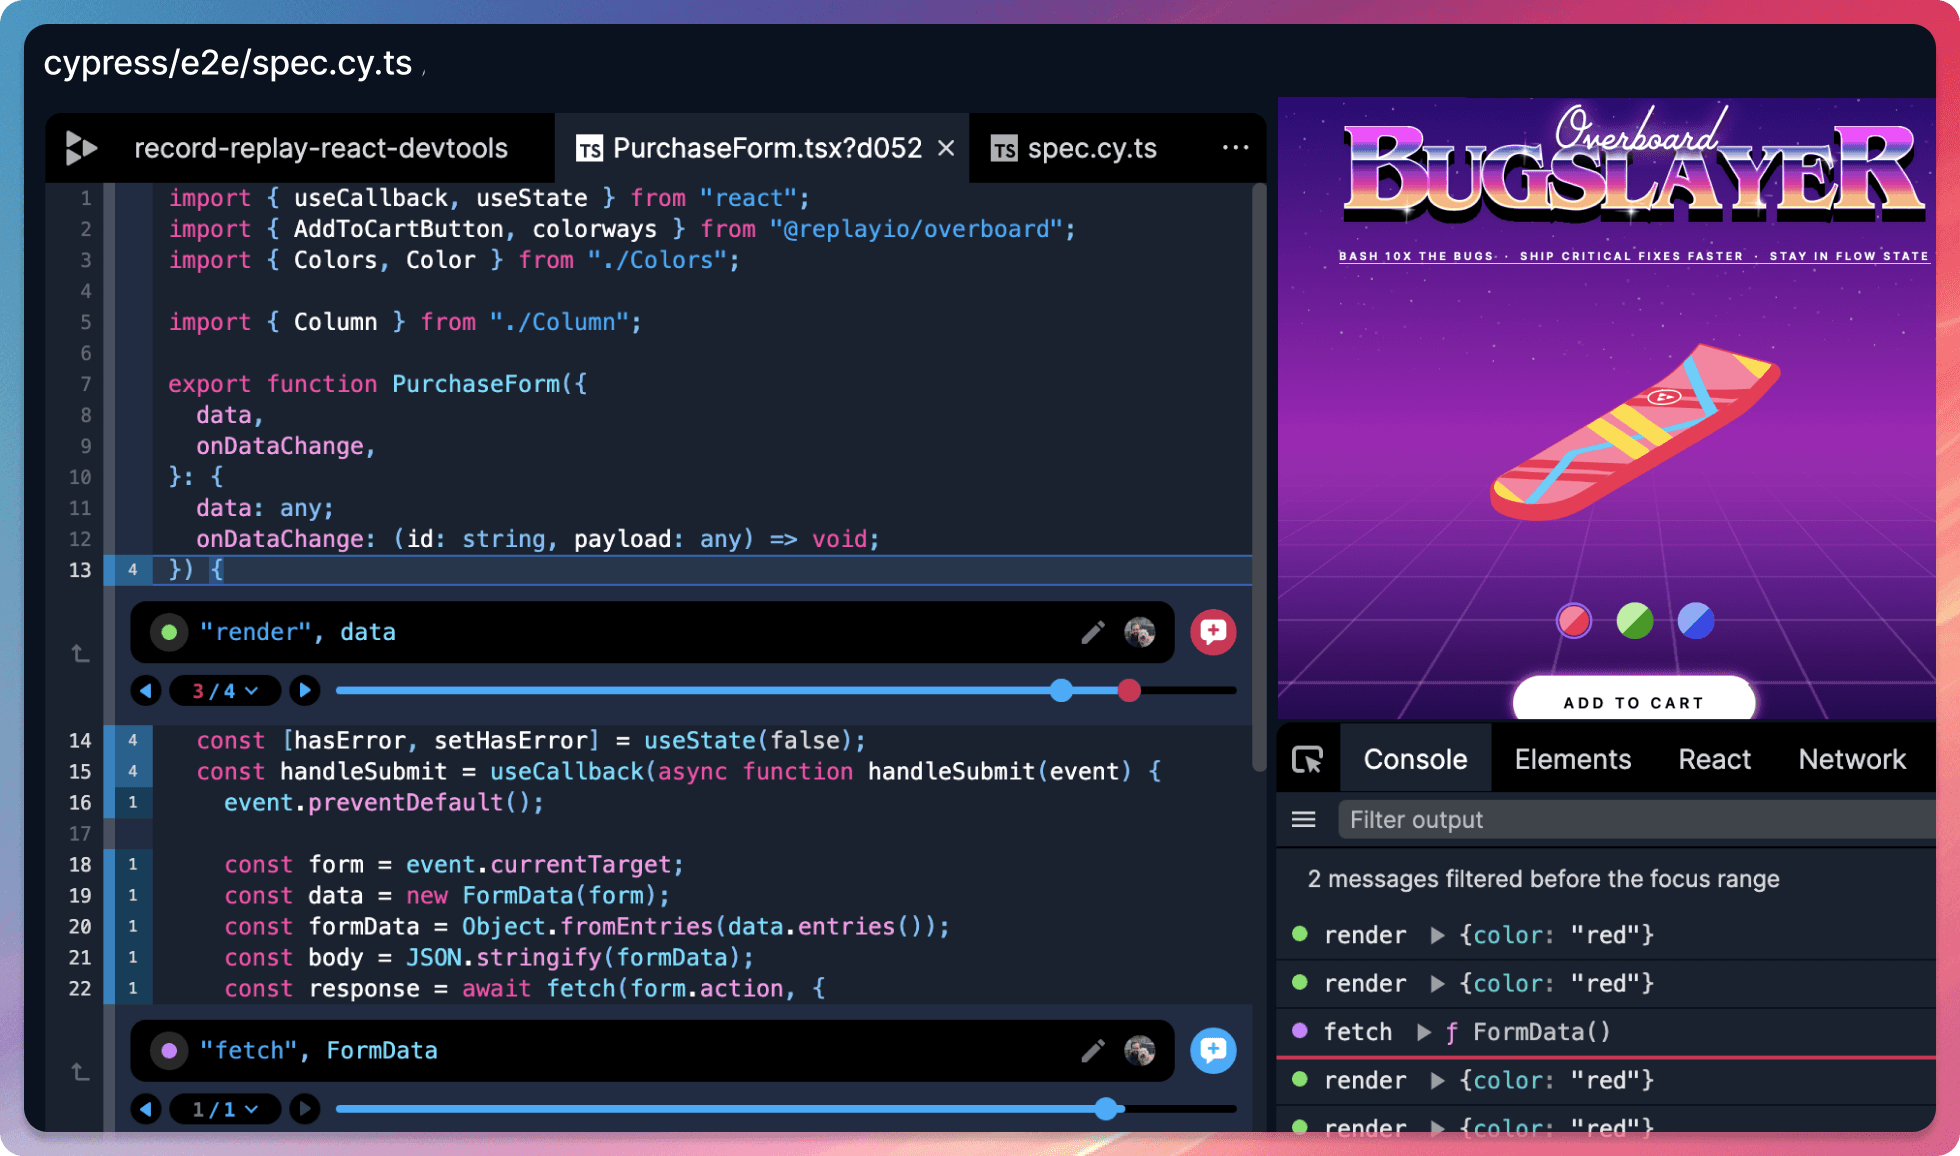Select the green colorway swatch
The image size is (1960, 1156).
tap(1635, 621)
